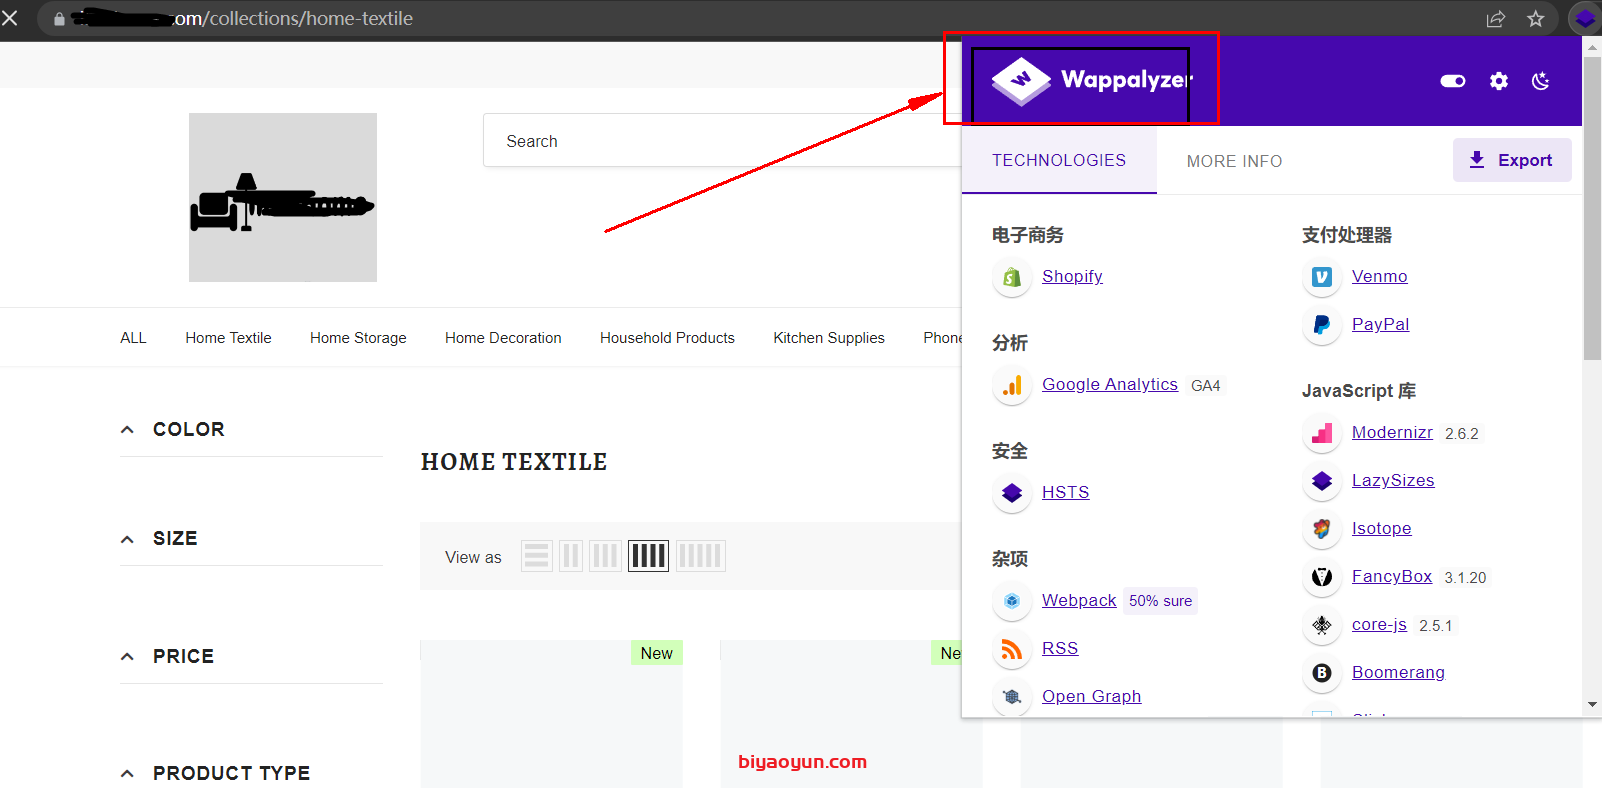The height and width of the screenshot is (788, 1602).
Task: Open the Boomerang link
Action: [x=1398, y=672]
